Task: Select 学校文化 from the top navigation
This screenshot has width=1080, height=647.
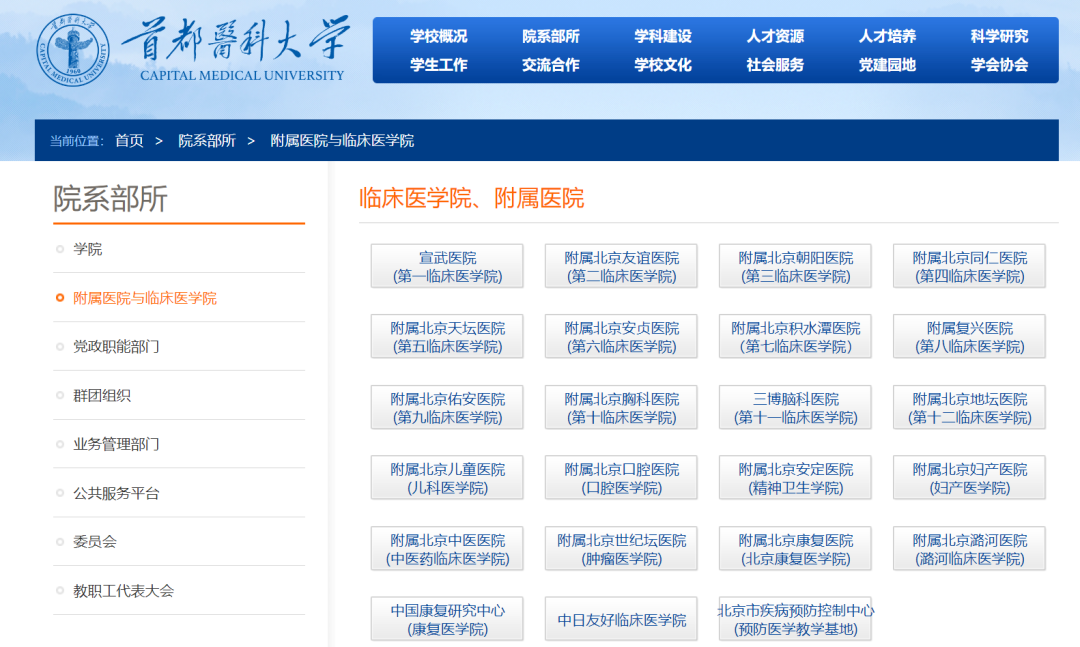Action: point(663,65)
